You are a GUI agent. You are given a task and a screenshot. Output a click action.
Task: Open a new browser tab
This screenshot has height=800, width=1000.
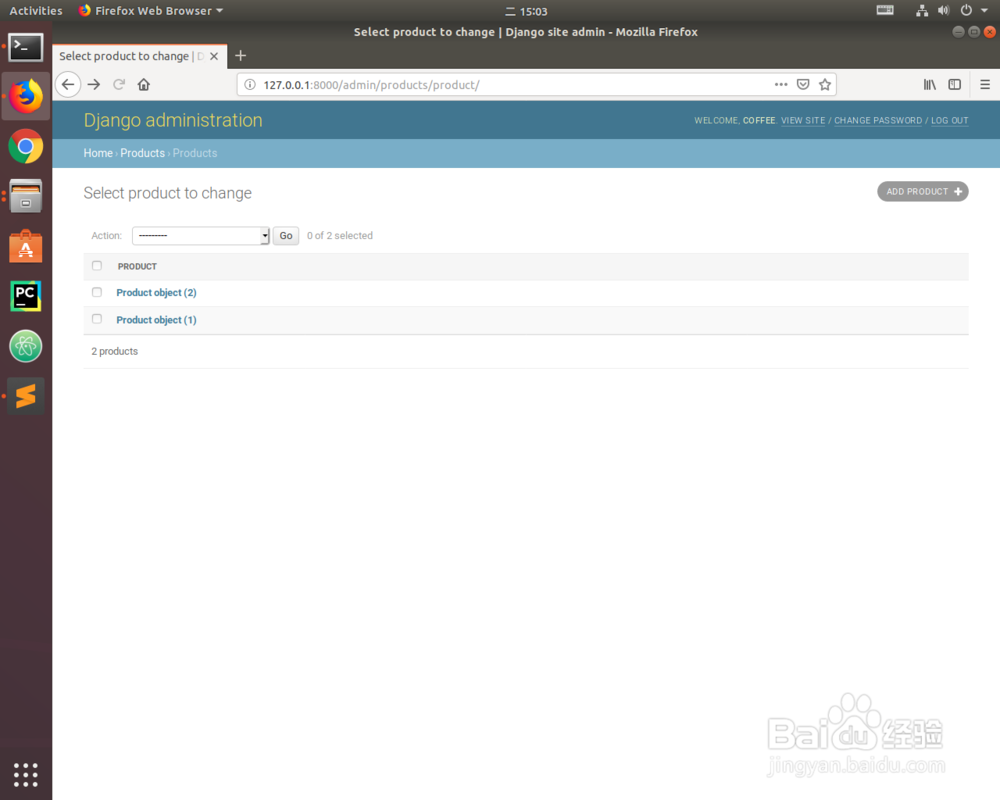click(240, 56)
